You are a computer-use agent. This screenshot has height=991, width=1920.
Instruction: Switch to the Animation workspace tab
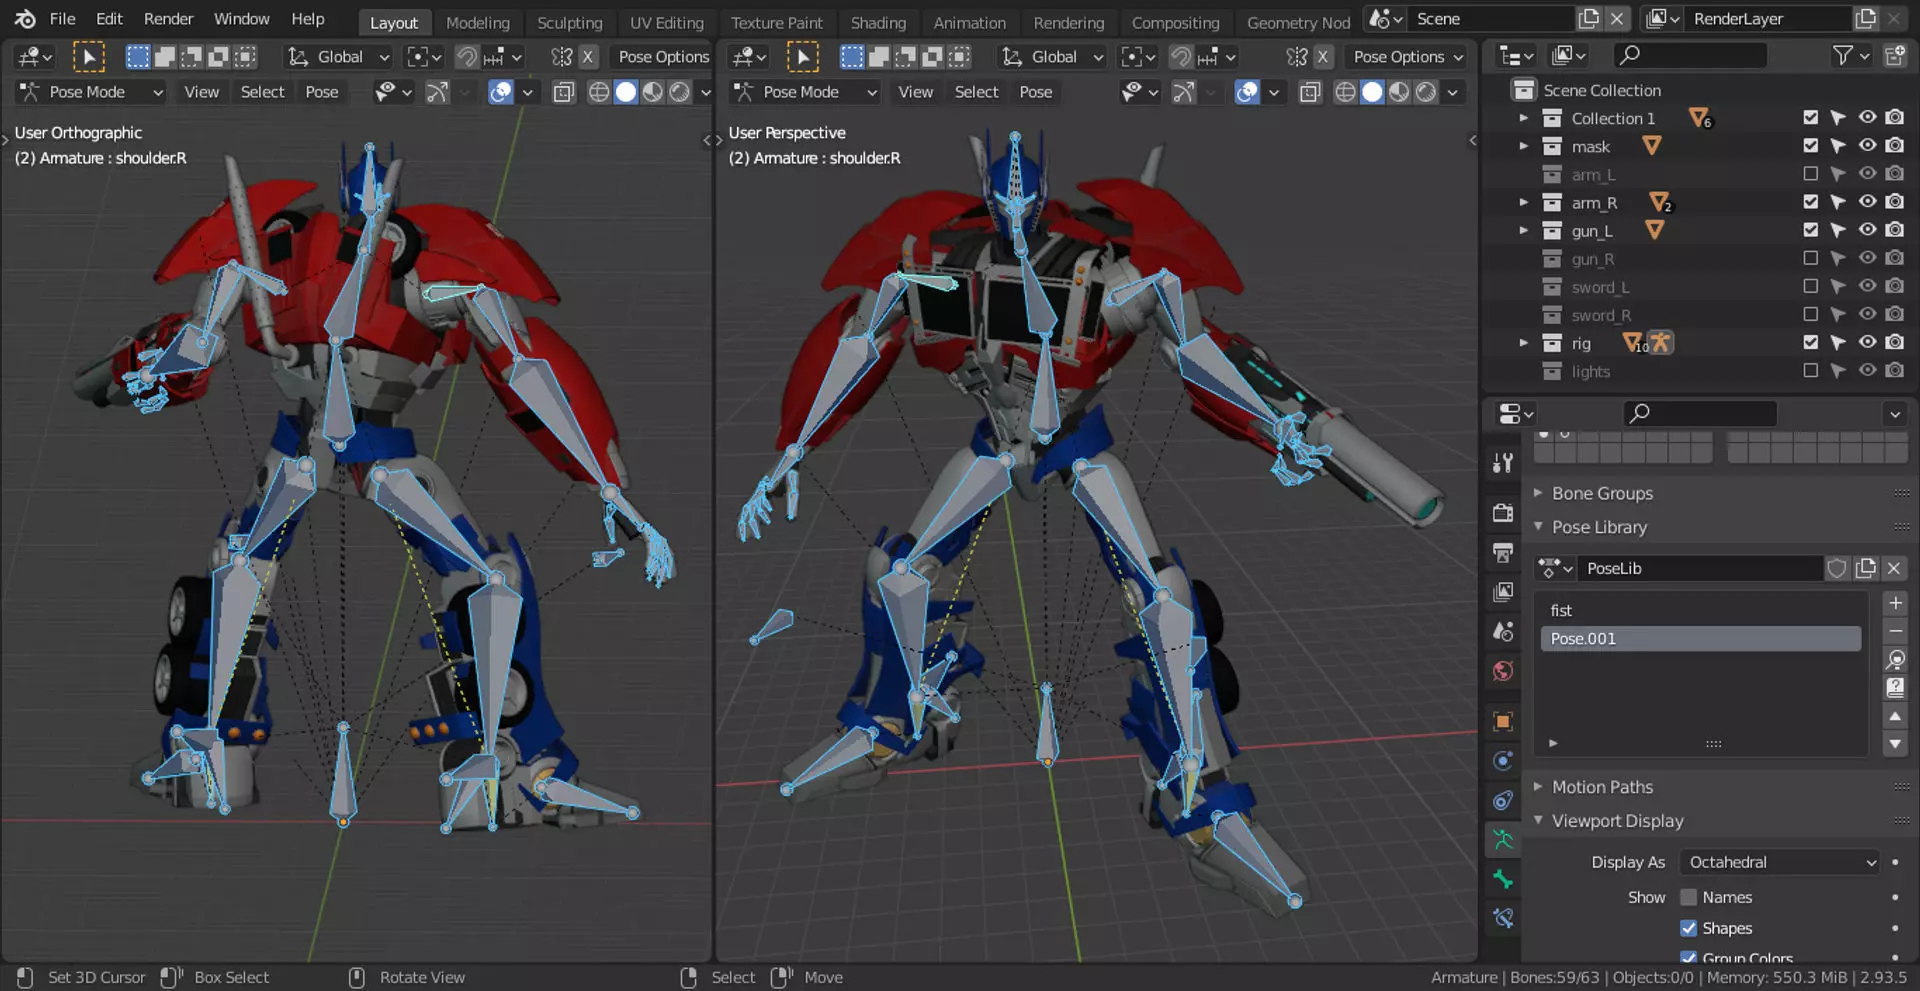[969, 22]
